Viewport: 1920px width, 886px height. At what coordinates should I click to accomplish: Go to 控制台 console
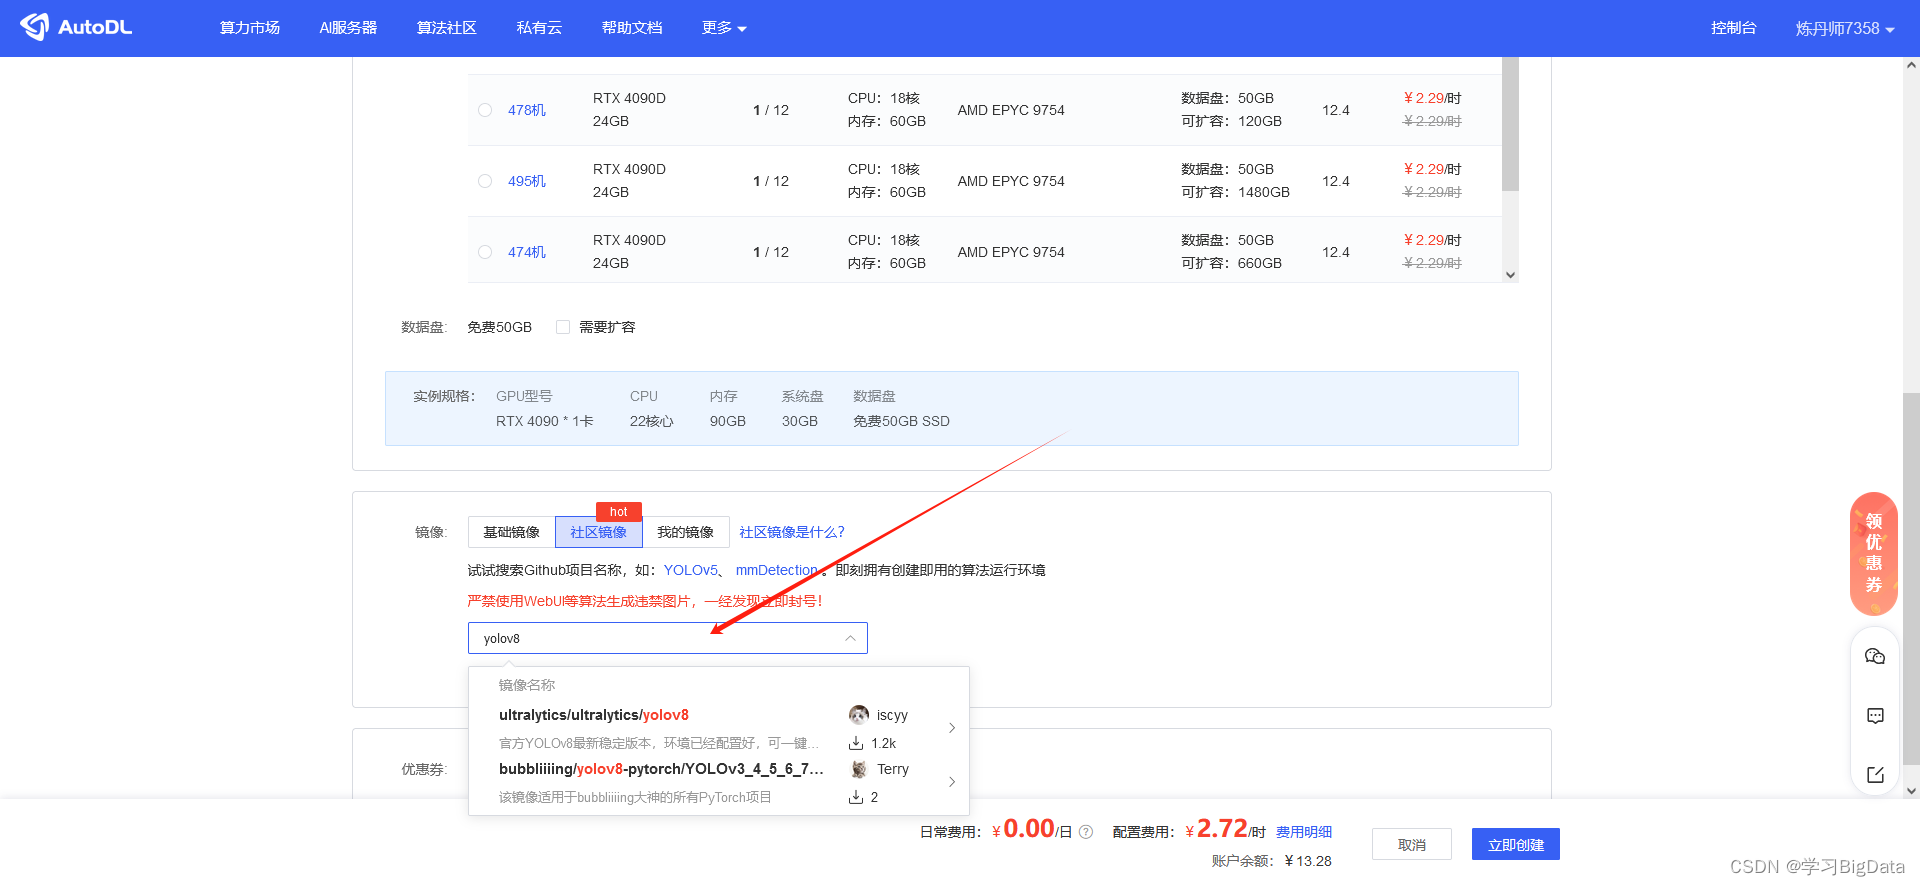[x=1734, y=28]
